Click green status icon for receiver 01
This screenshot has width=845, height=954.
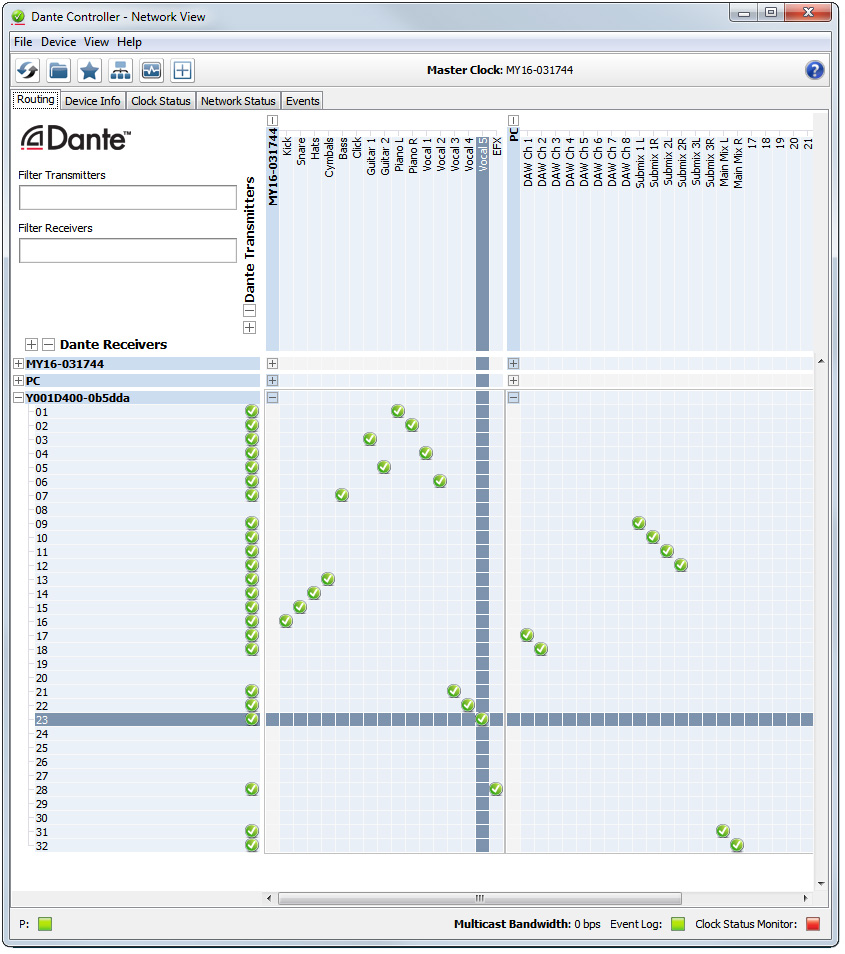252,412
